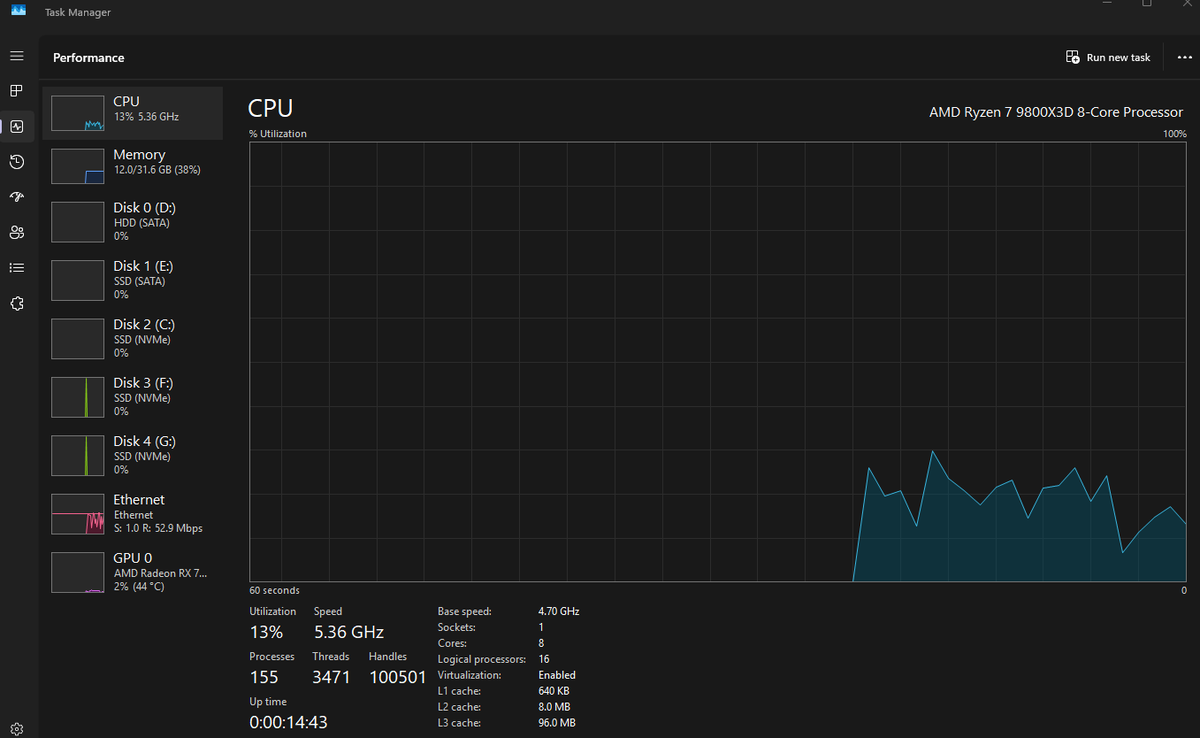The image size is (1200, 738).
Task: Select Disk 1 (E:) SSD entry
Action: click(133, 280)
